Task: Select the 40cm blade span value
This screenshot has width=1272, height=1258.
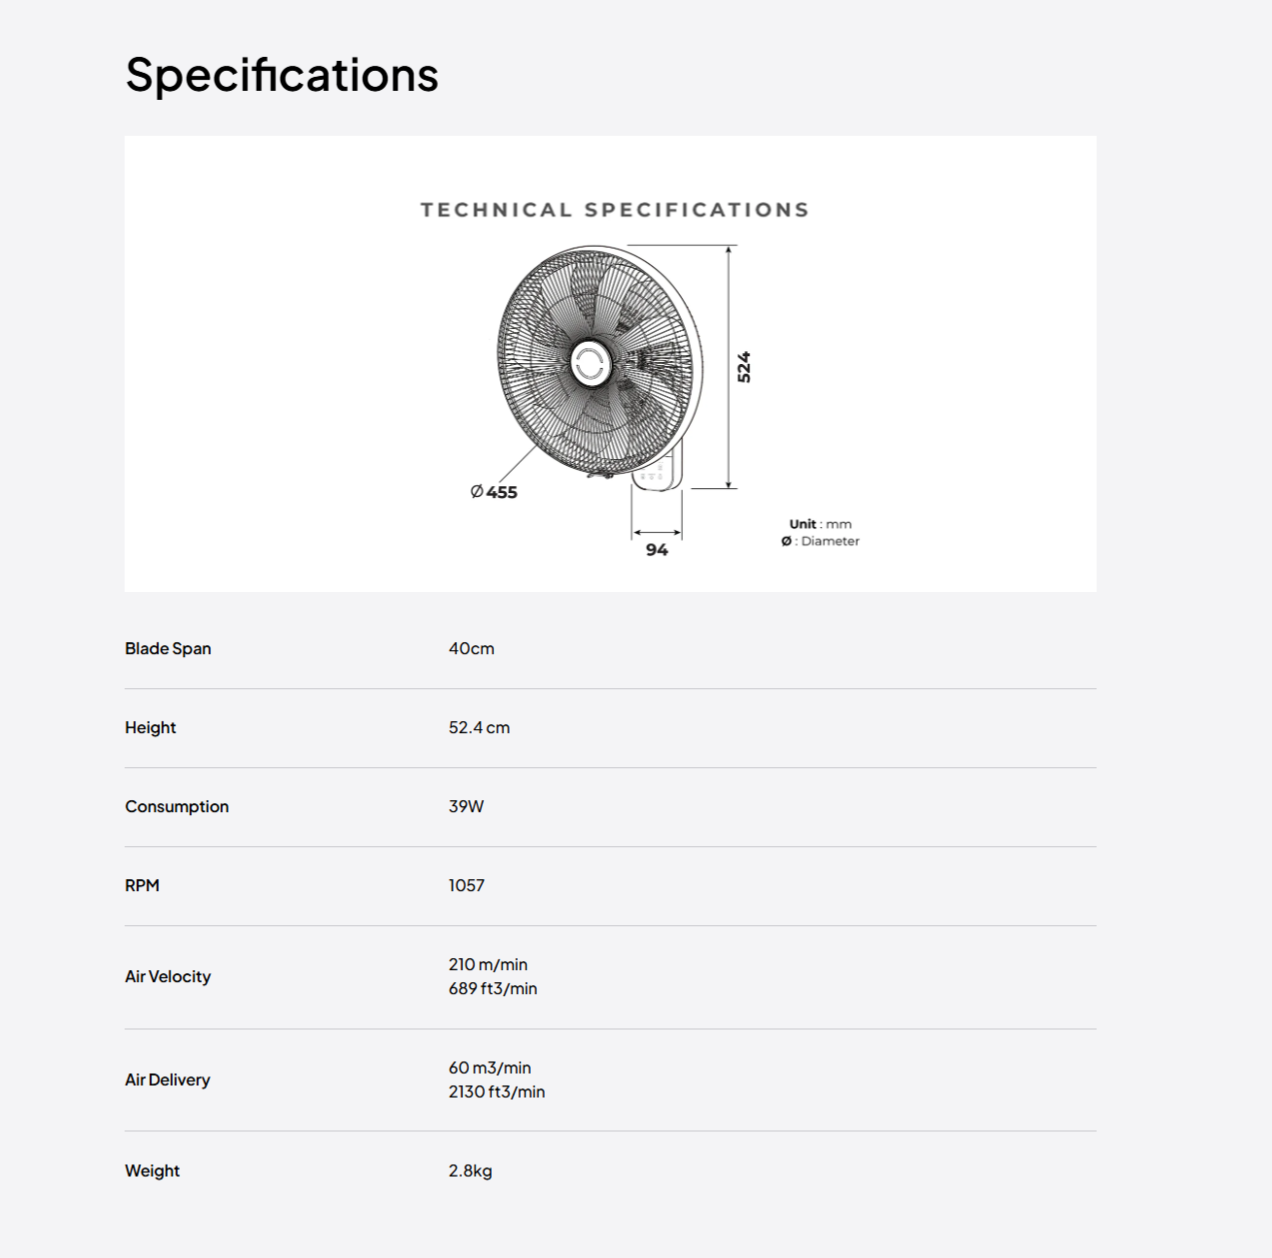Action: tap(471, 648)
